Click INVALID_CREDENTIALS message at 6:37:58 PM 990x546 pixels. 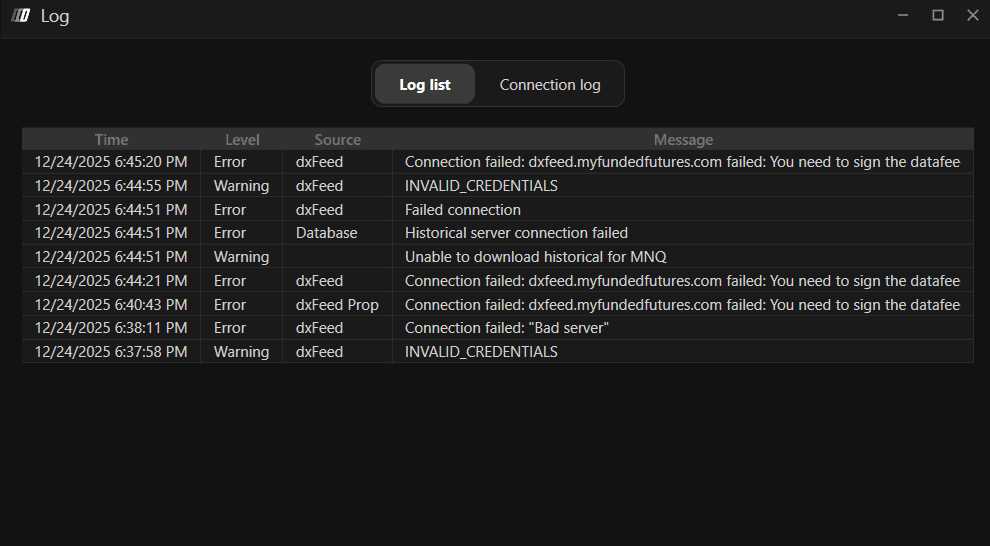pyautogui.click(x=481, y=352)
